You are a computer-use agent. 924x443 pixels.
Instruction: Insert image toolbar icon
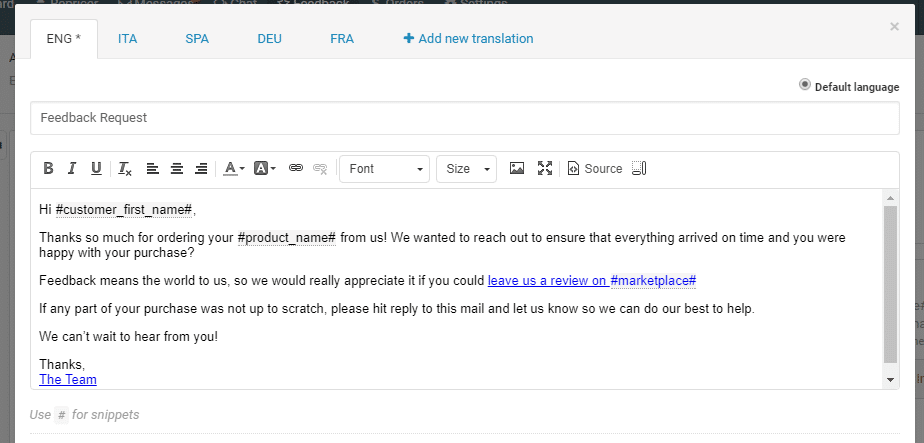pyautogui.click(x=517, y=168)
